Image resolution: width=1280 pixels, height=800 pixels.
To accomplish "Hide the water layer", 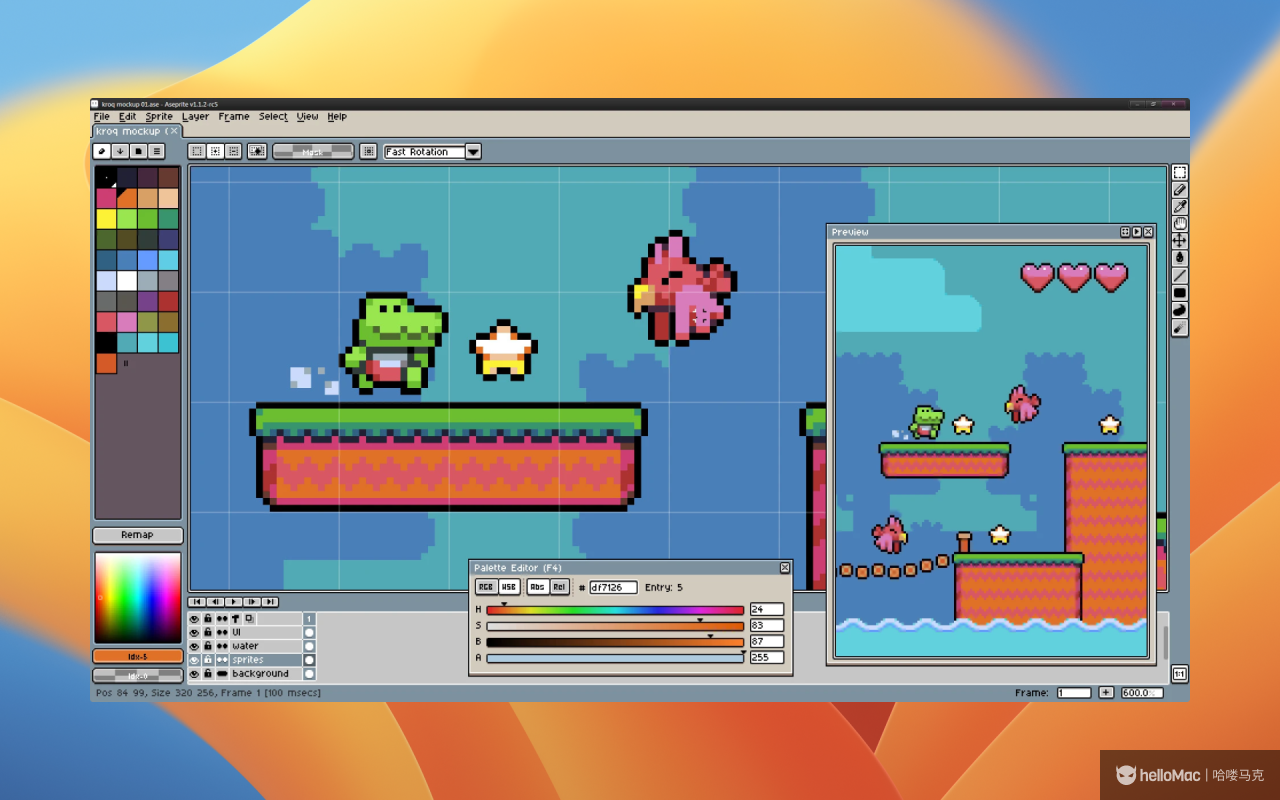I will pos(194,646).
